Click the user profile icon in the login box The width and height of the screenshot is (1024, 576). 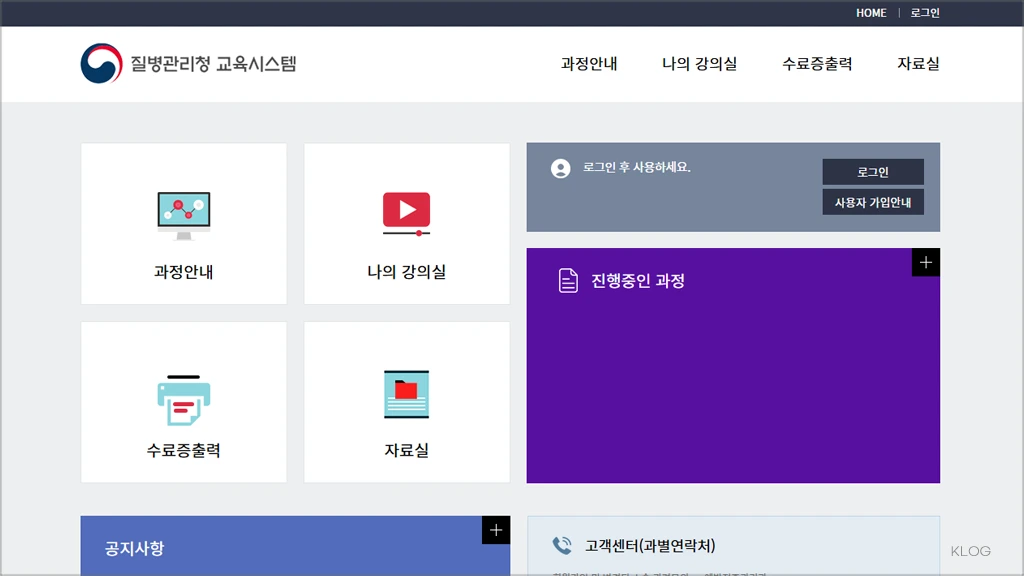pyautogui.click(x=560, y=168)
